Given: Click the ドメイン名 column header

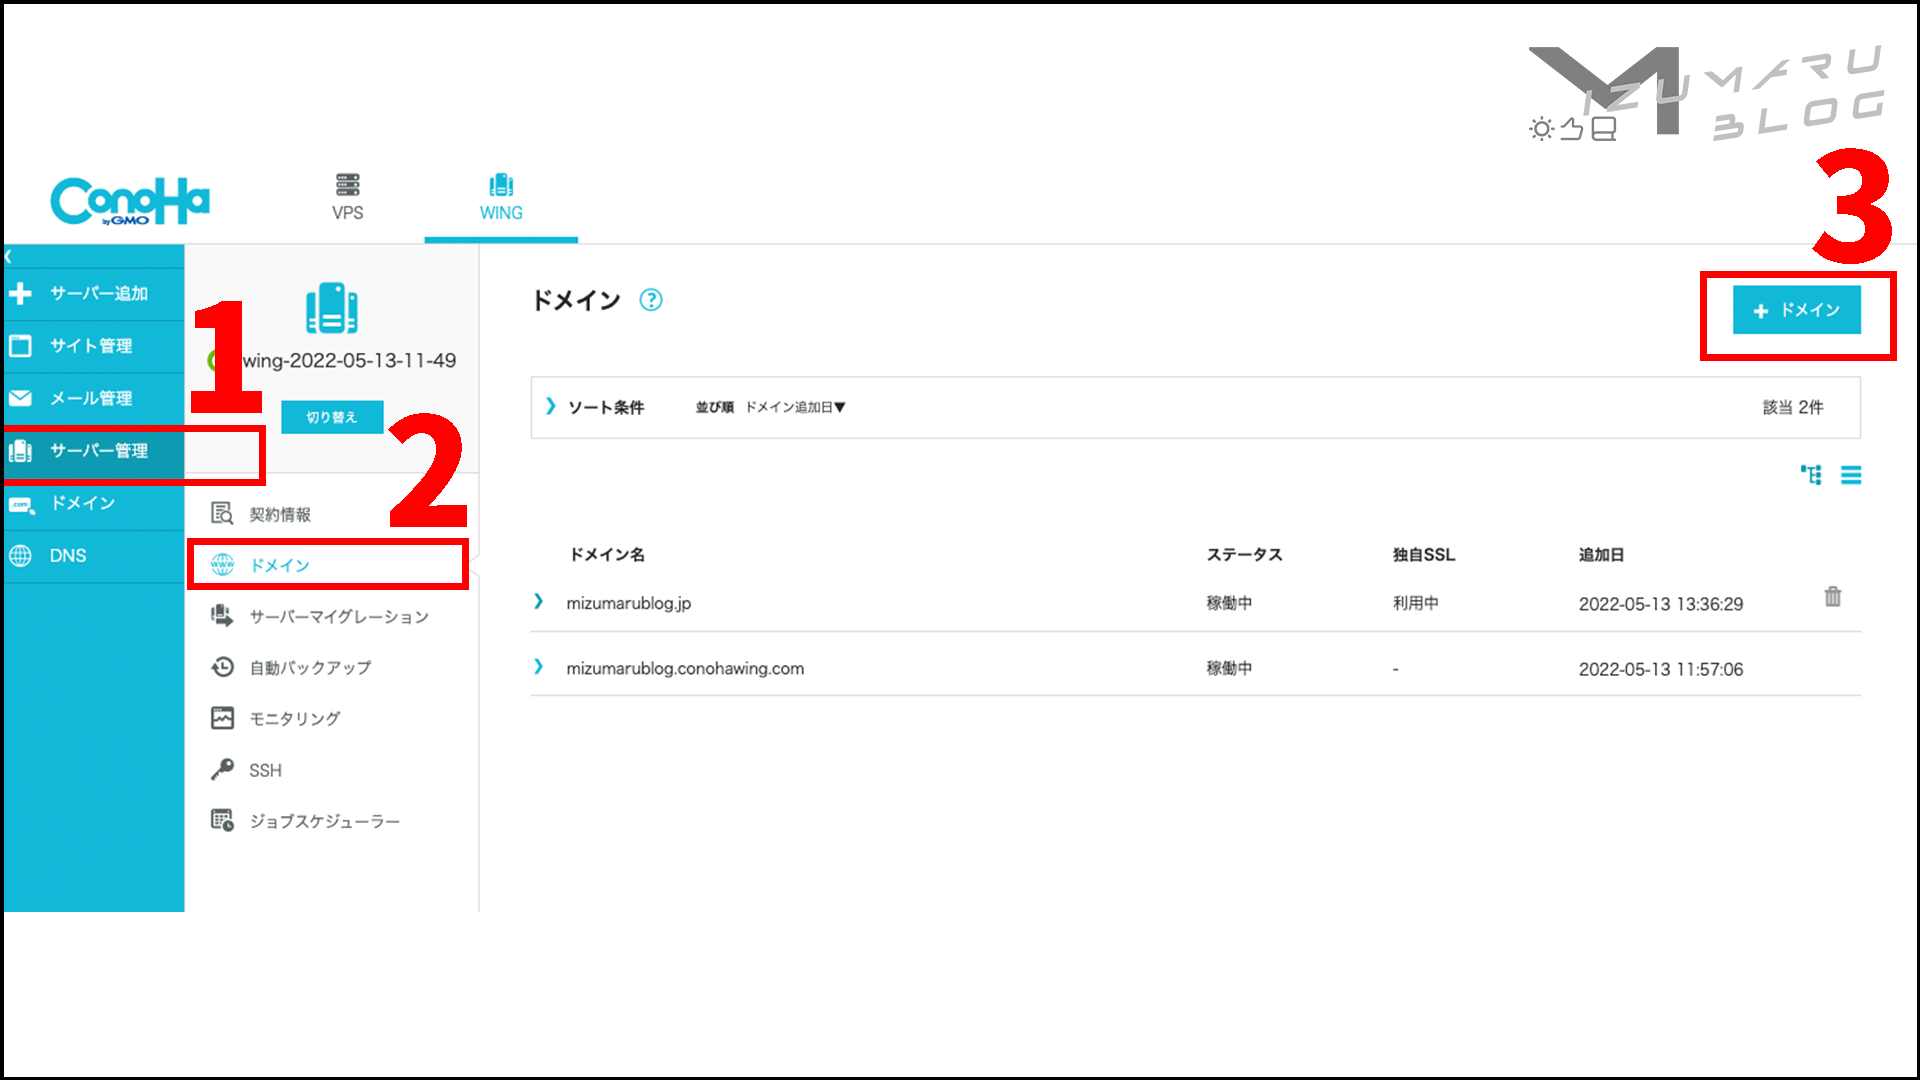Looking at the screenshot, I should 607,554.
